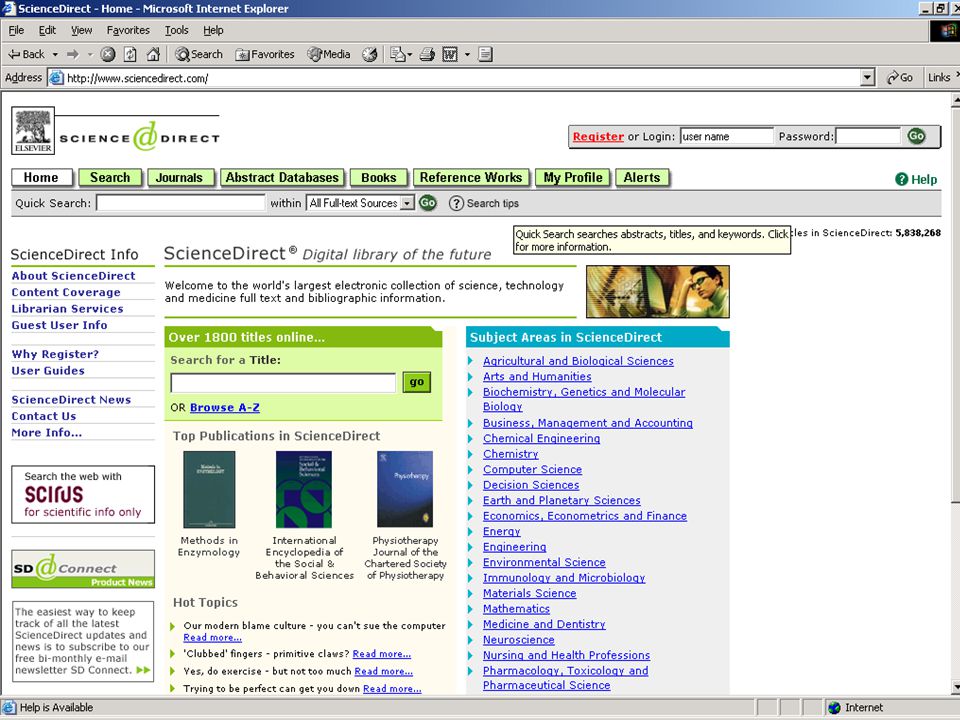The image size is (960, 720).
Task: Open the Why Register? link
Action: click(55, 354)
